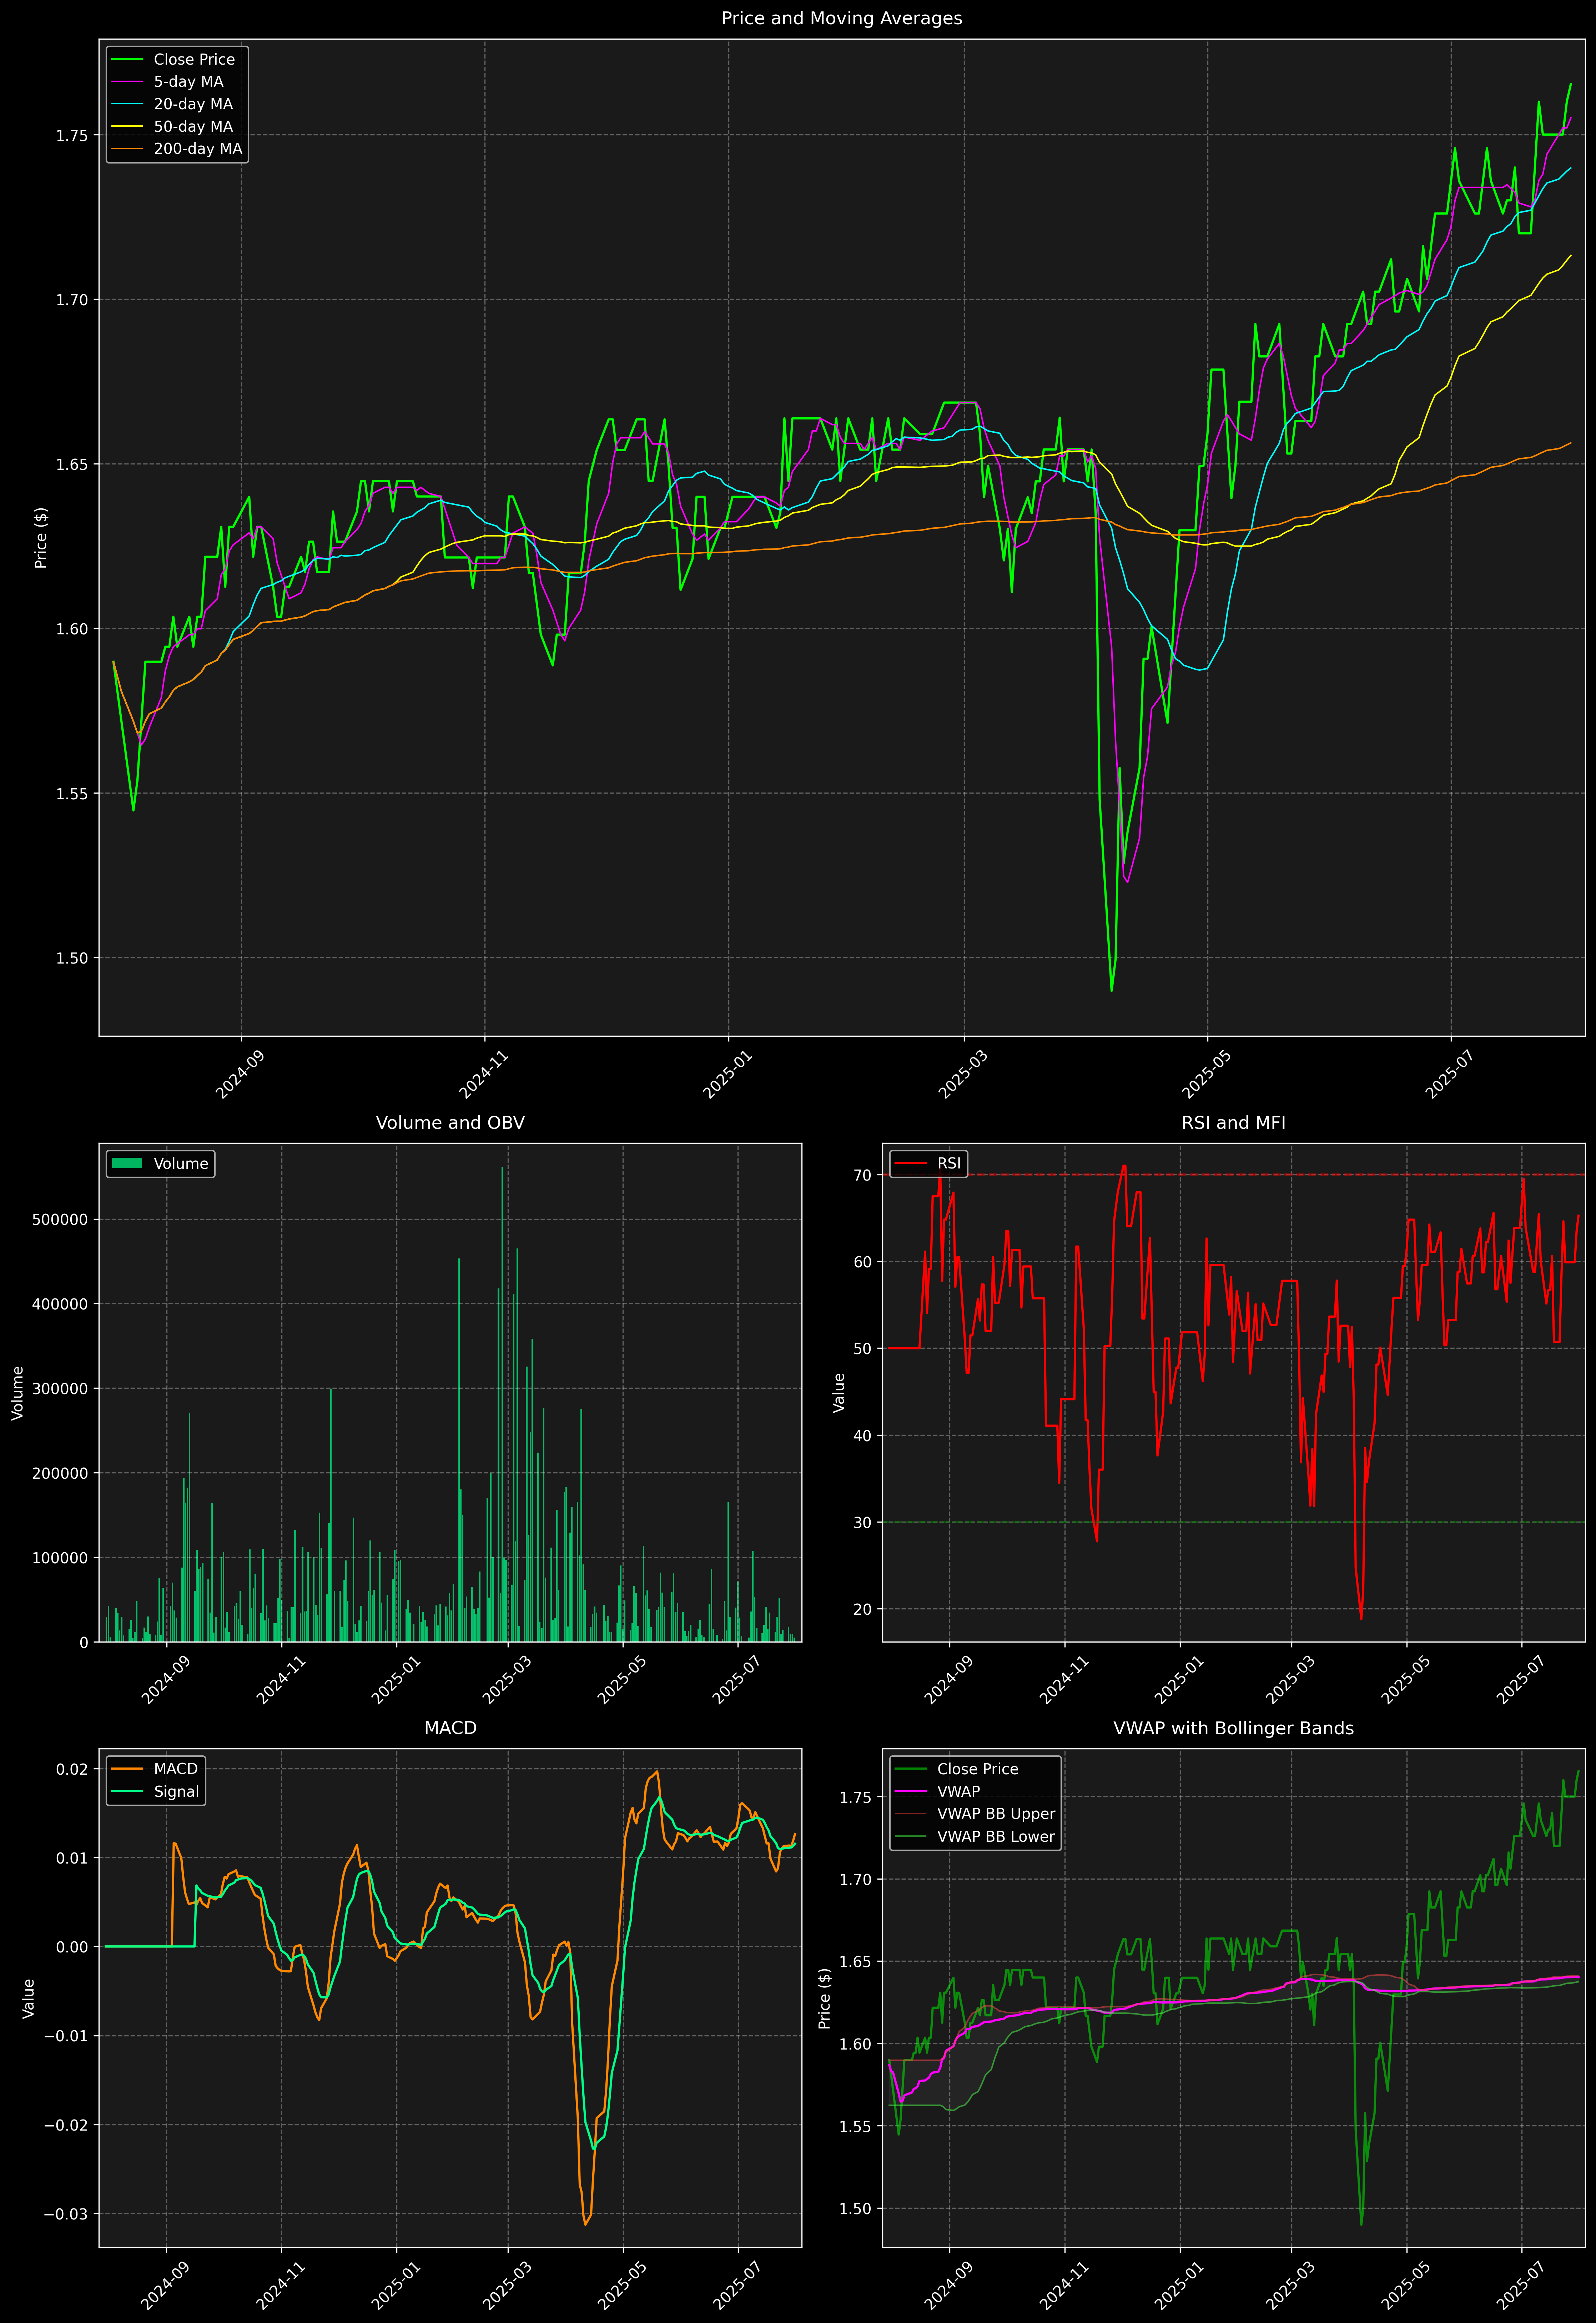Click the "MACD" chart title
Image resolution: width=1596 pixels, height=2323 pixels.
pyautogui.click(x=450, y=1728)
